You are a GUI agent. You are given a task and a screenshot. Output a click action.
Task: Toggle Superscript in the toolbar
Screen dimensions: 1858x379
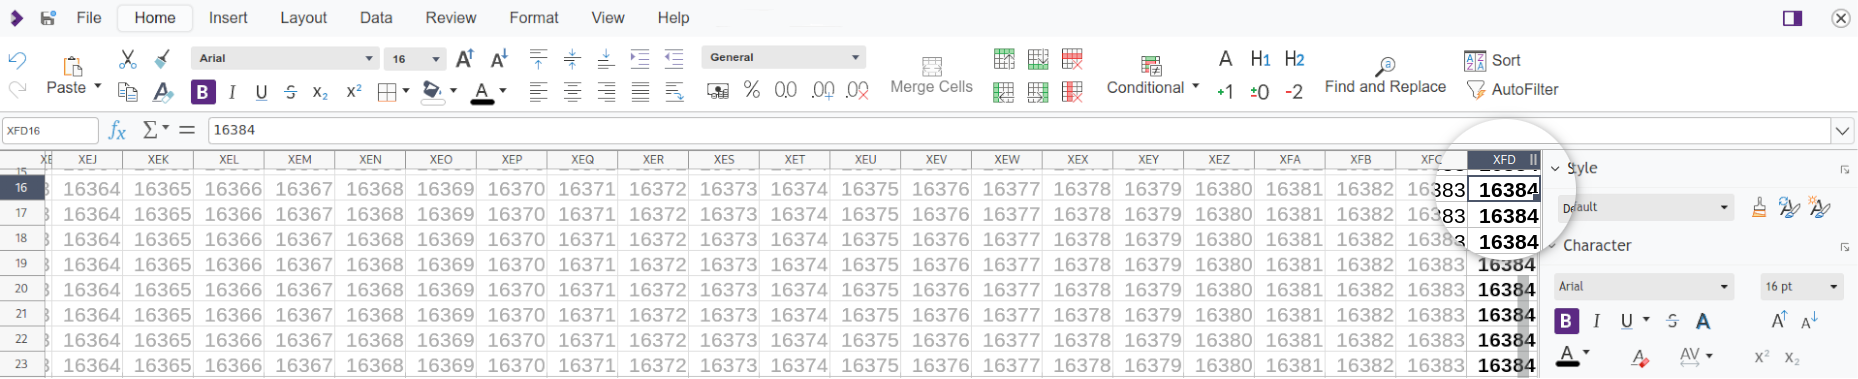[x=353, y=92]
